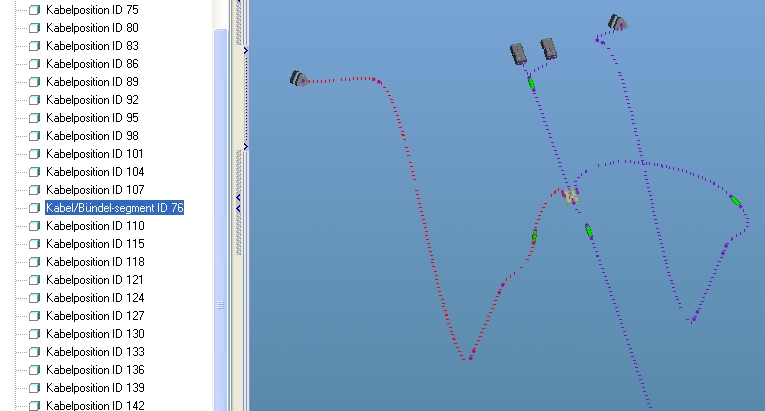Screen dimensions: 765x411
Task: Click the highlighted junction node where cables meet
Action: point(572,197)
